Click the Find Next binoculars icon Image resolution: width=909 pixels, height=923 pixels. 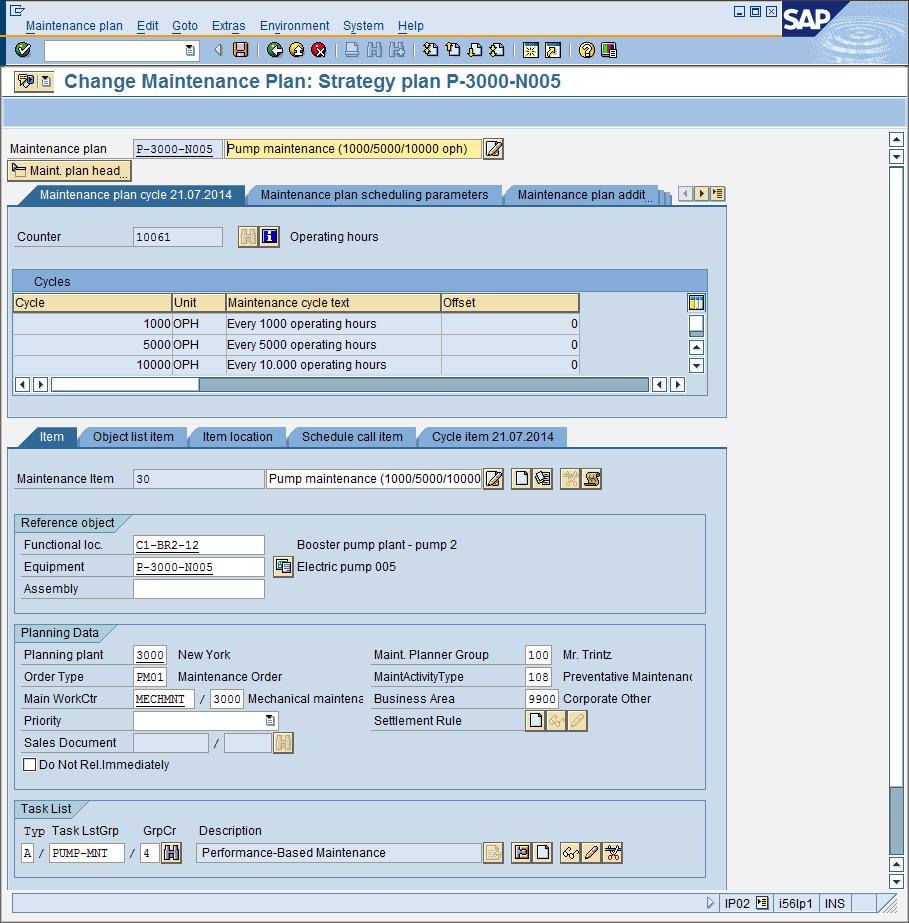pyautogui.click(x=397, y=50)
